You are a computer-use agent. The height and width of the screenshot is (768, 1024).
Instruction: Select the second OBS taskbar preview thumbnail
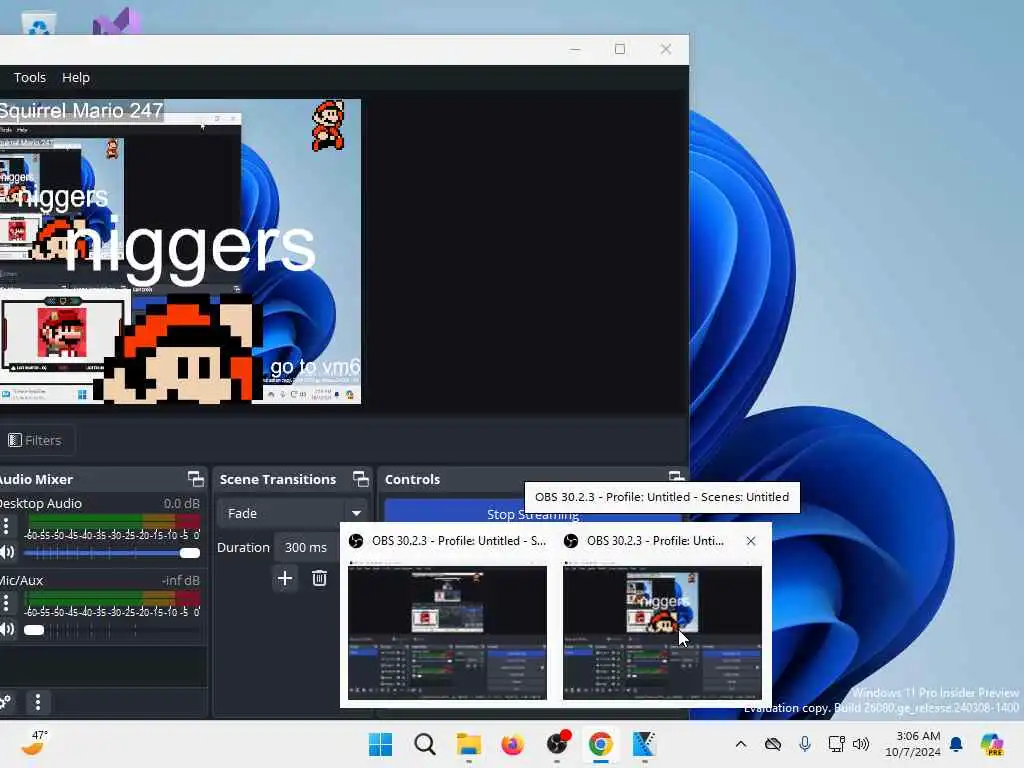pyautogui.click(x=662, y=632)
